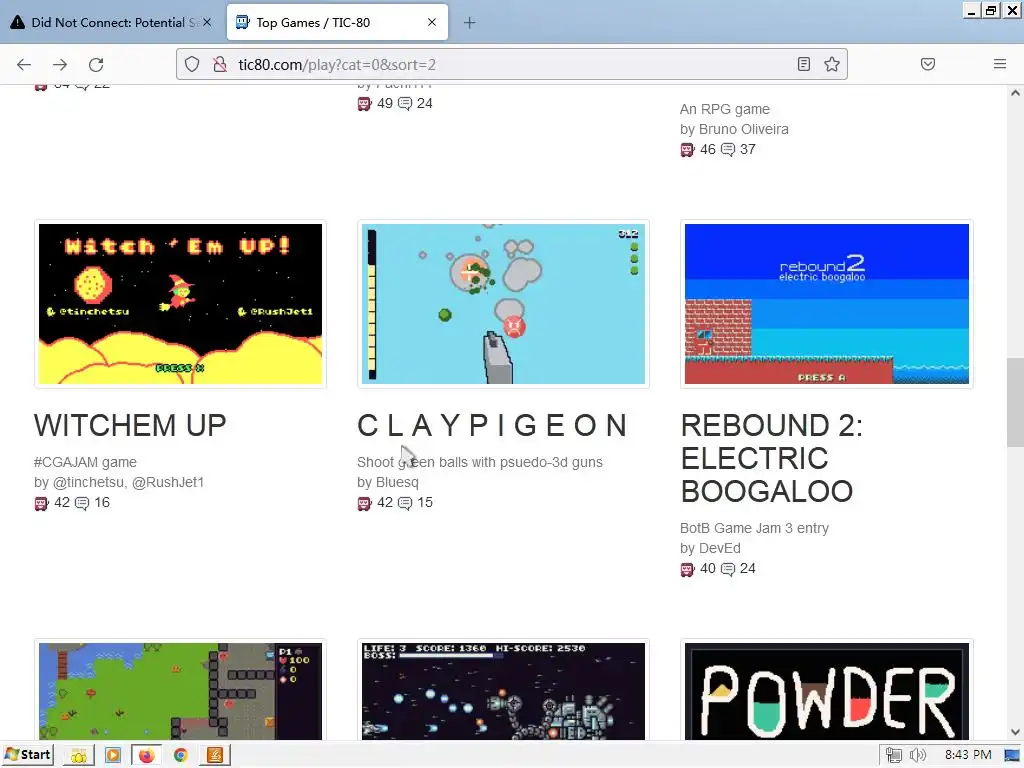This screenshot has height=768, width=1024.
Task: Go back with the browser back arrow
Action: pyautogui.click(x=24, y=64)
